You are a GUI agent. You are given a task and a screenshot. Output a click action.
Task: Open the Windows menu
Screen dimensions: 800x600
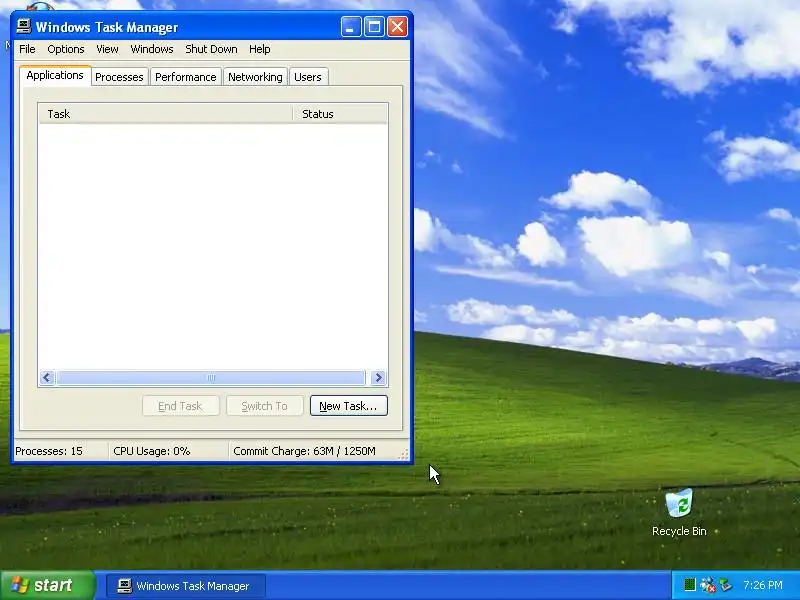(152, 49)
